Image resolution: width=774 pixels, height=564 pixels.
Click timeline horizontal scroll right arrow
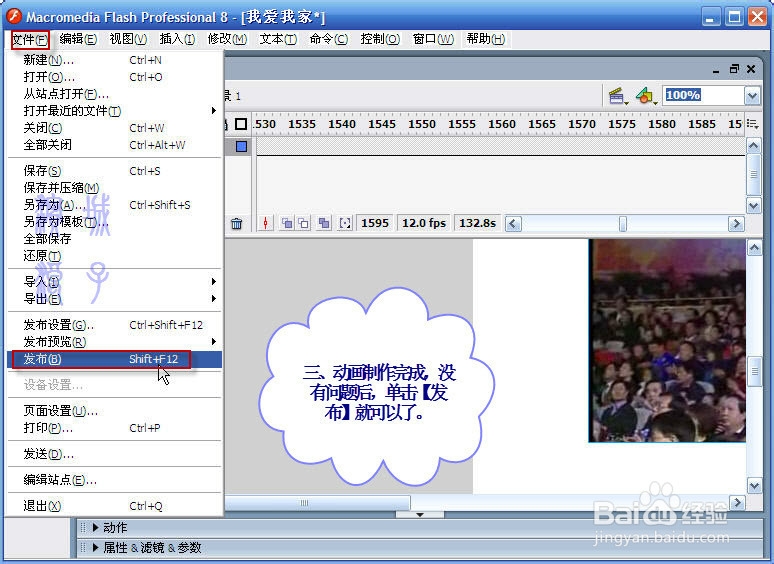click(x=736, y=224)
